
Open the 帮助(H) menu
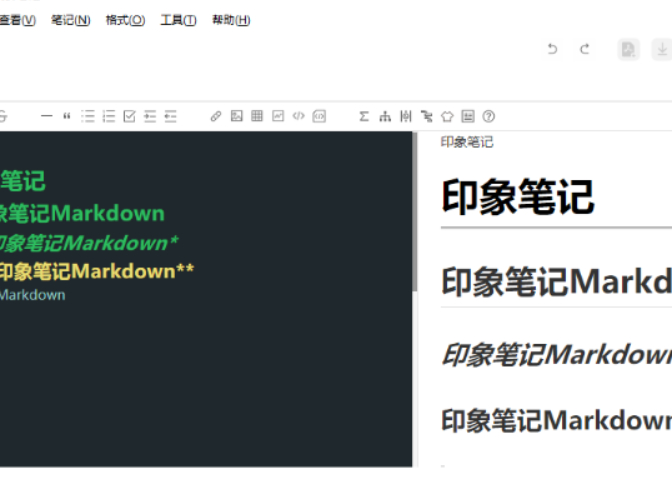(231, 20)
